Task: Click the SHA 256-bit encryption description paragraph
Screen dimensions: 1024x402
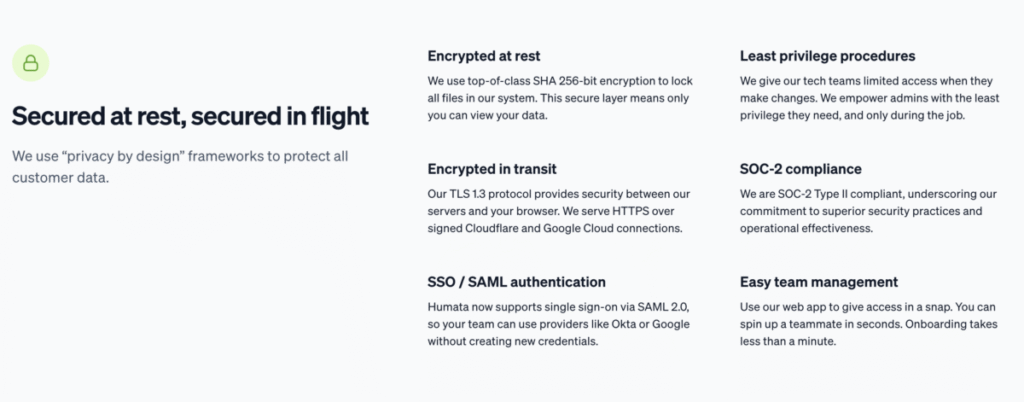Action: tap(560, 98)
